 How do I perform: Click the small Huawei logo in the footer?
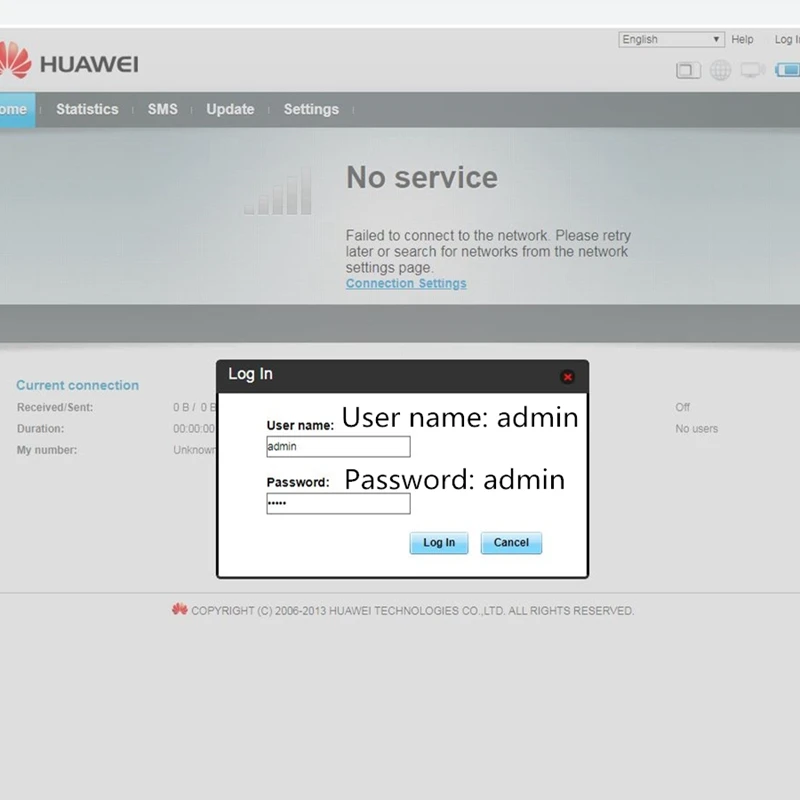180,609
